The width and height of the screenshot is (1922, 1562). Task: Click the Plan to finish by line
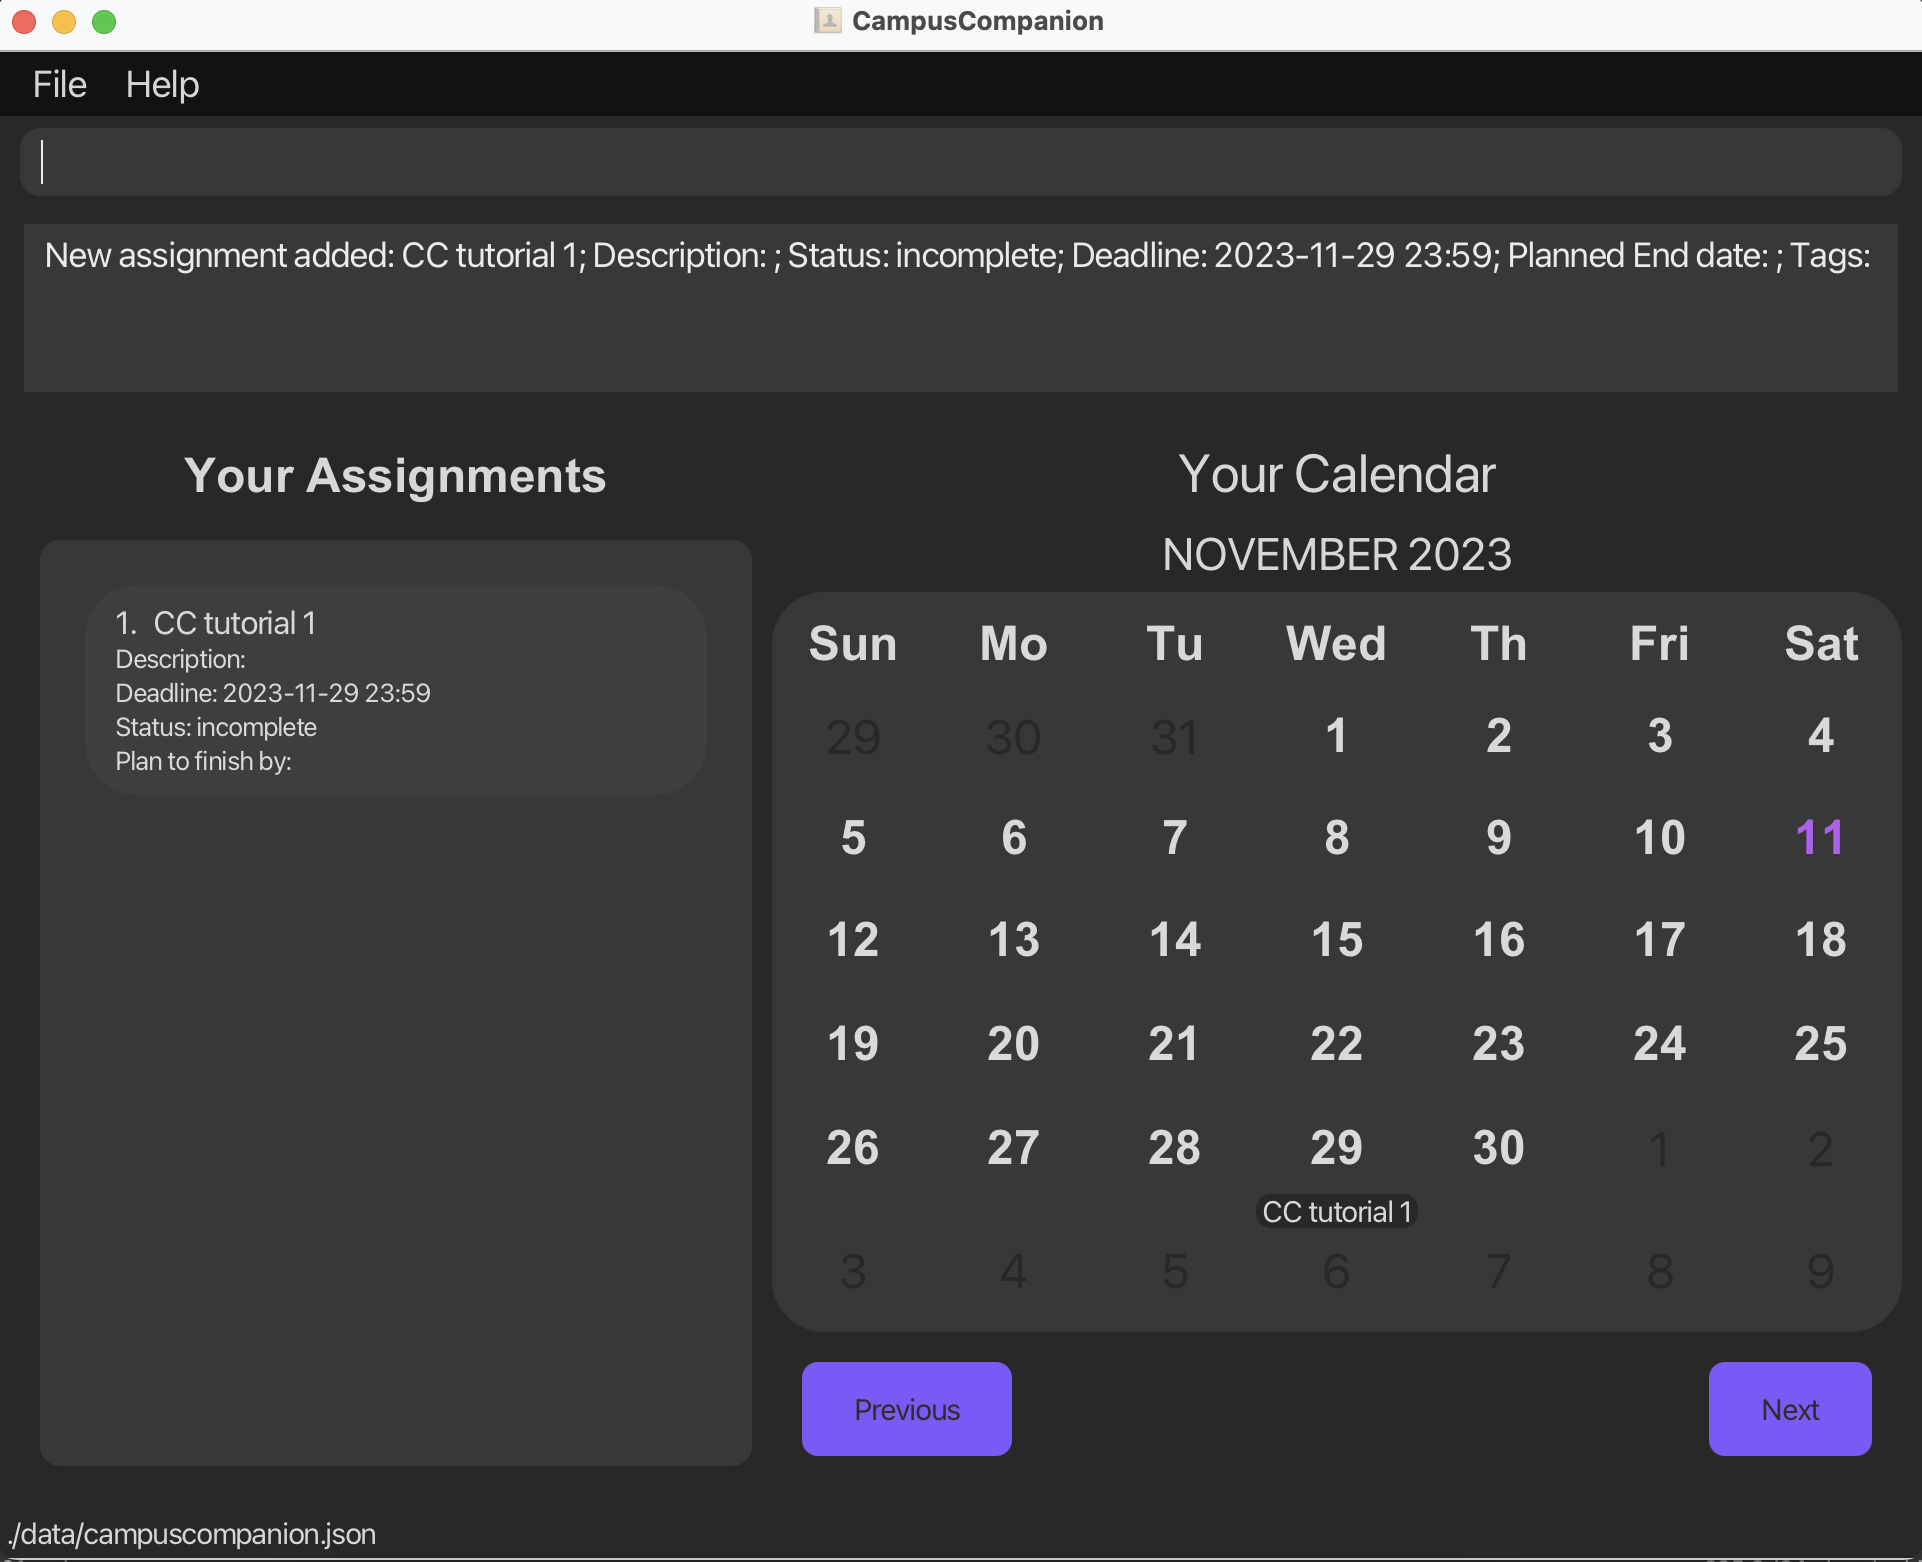pos(204,761)
